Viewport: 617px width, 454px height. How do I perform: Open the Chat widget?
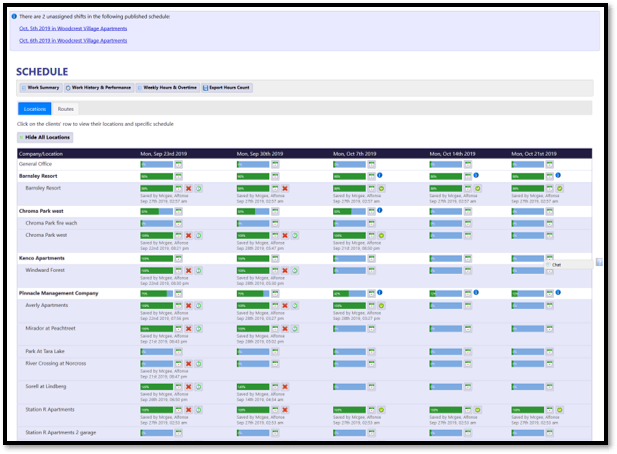[x=569, y=265]
